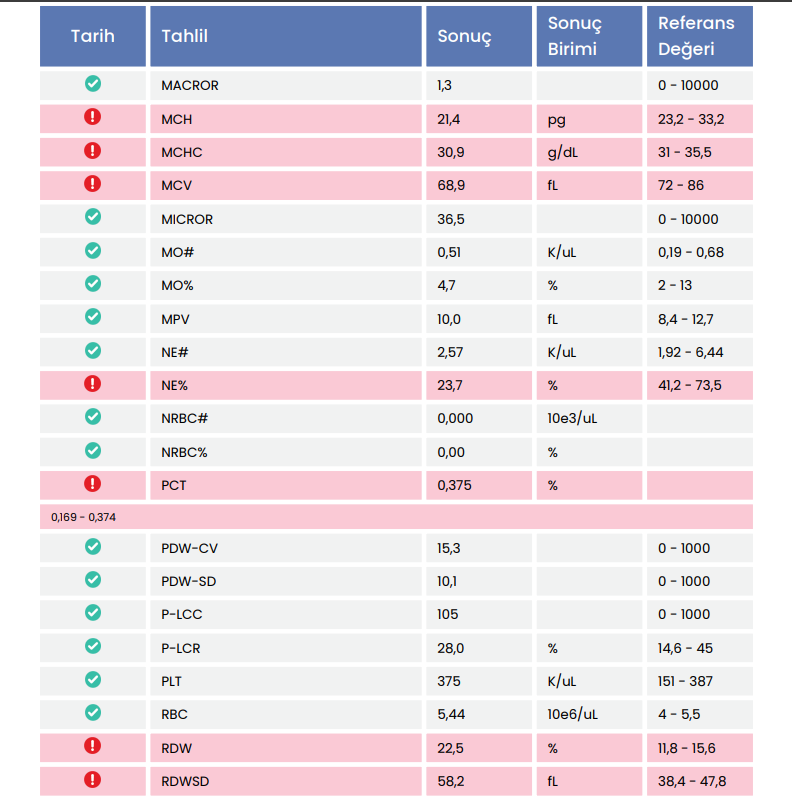The width and height of the screenshot is (792, 796).
Task: Click the Tahlil column header
Action: (x=185, y=36)
